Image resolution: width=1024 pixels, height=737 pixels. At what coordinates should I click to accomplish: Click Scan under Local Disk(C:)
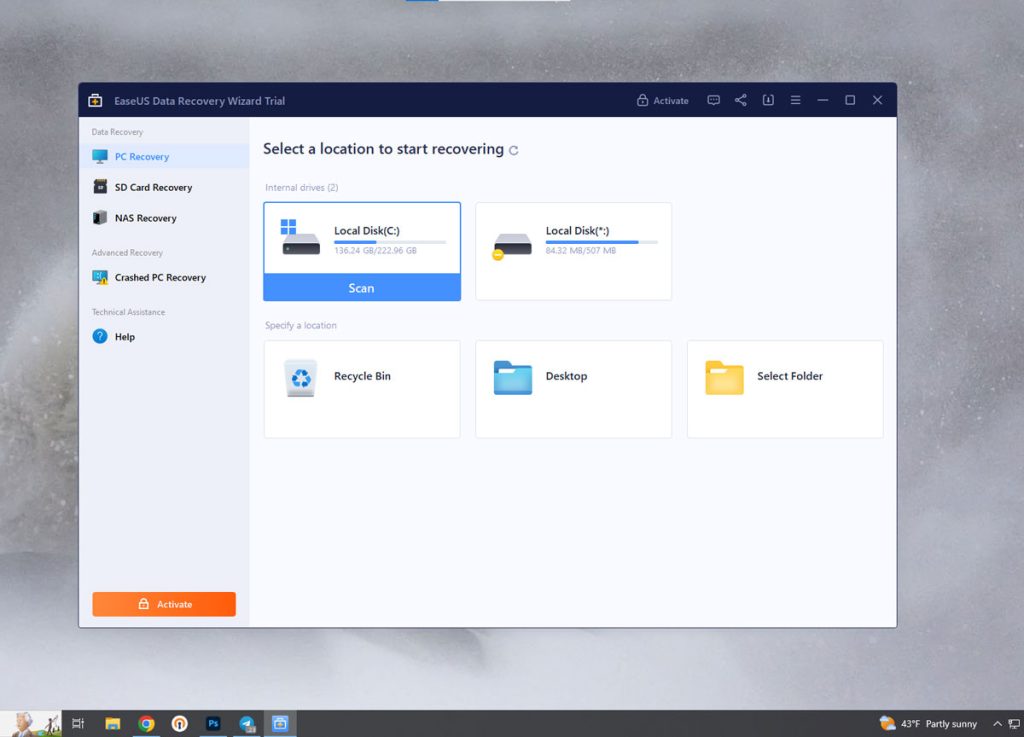[361, 288]
